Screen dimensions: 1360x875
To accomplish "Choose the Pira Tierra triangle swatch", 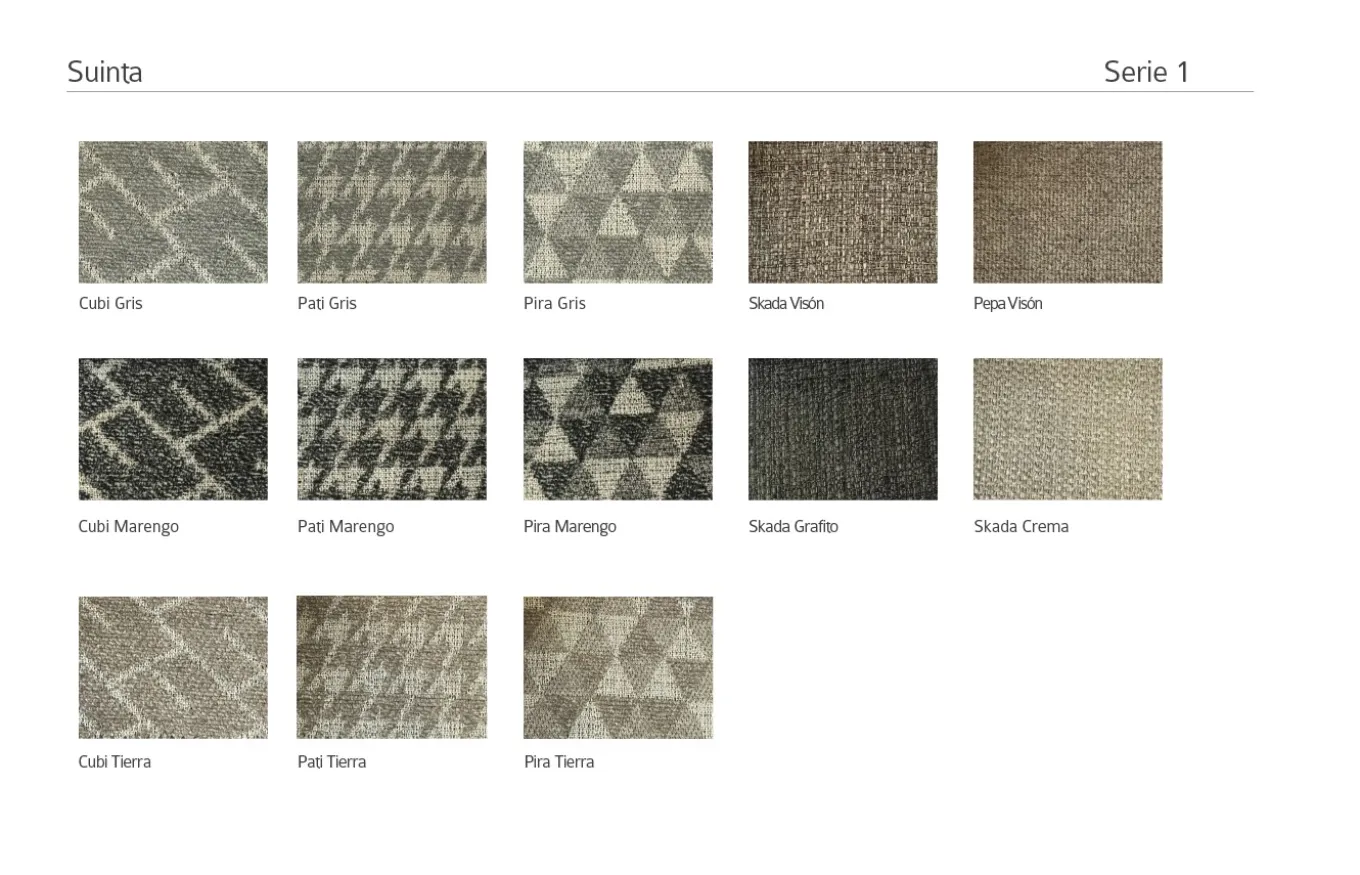I will [x=618, y=667].
